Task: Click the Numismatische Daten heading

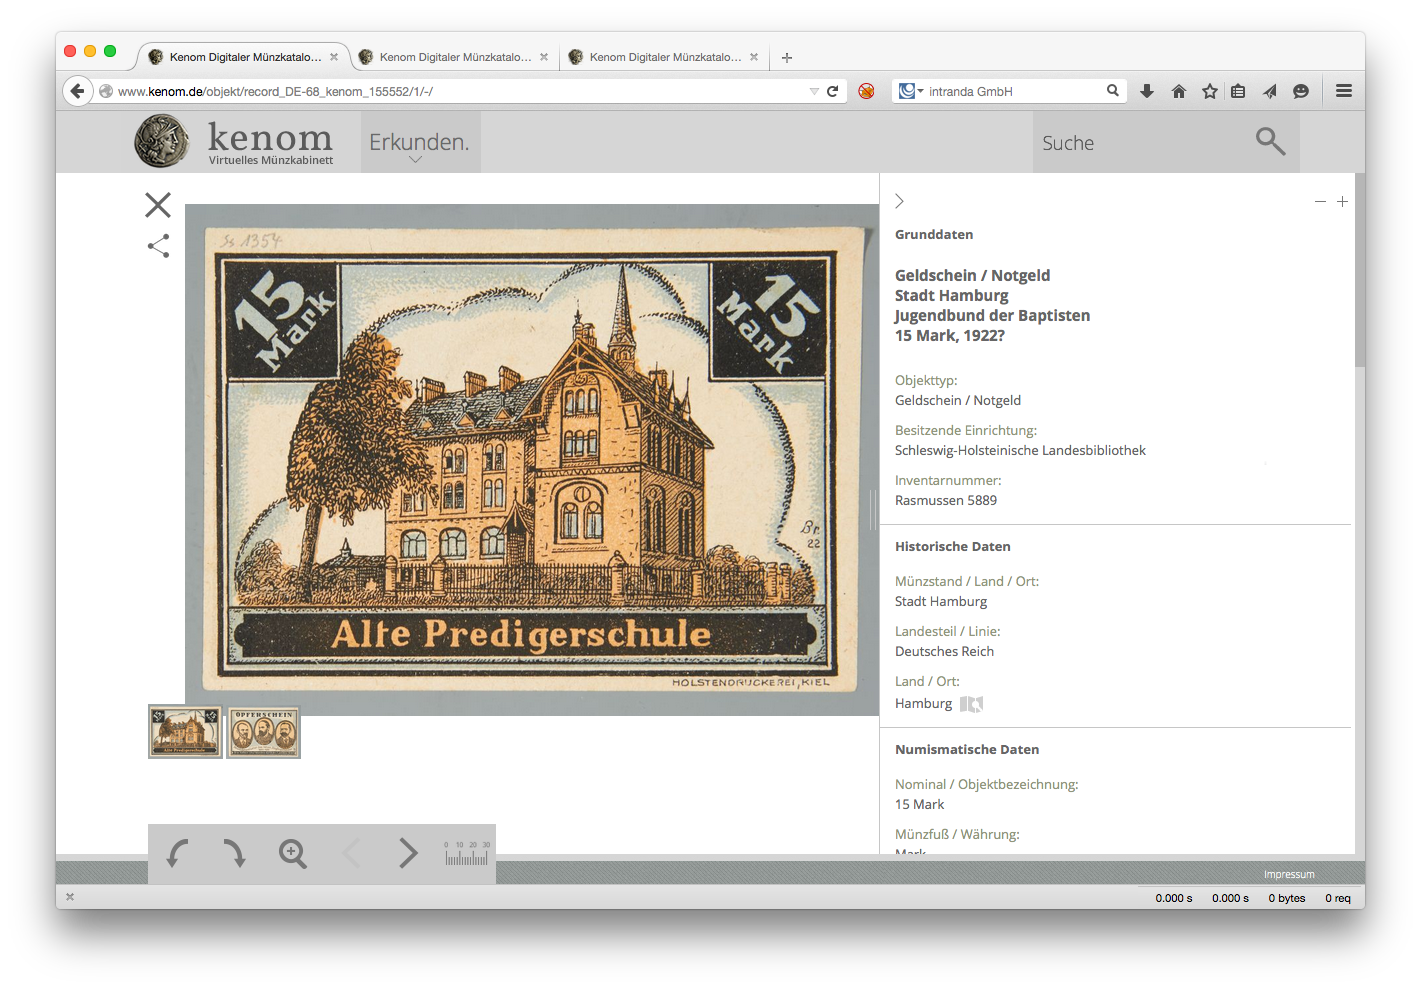Action: click(967, 749)
